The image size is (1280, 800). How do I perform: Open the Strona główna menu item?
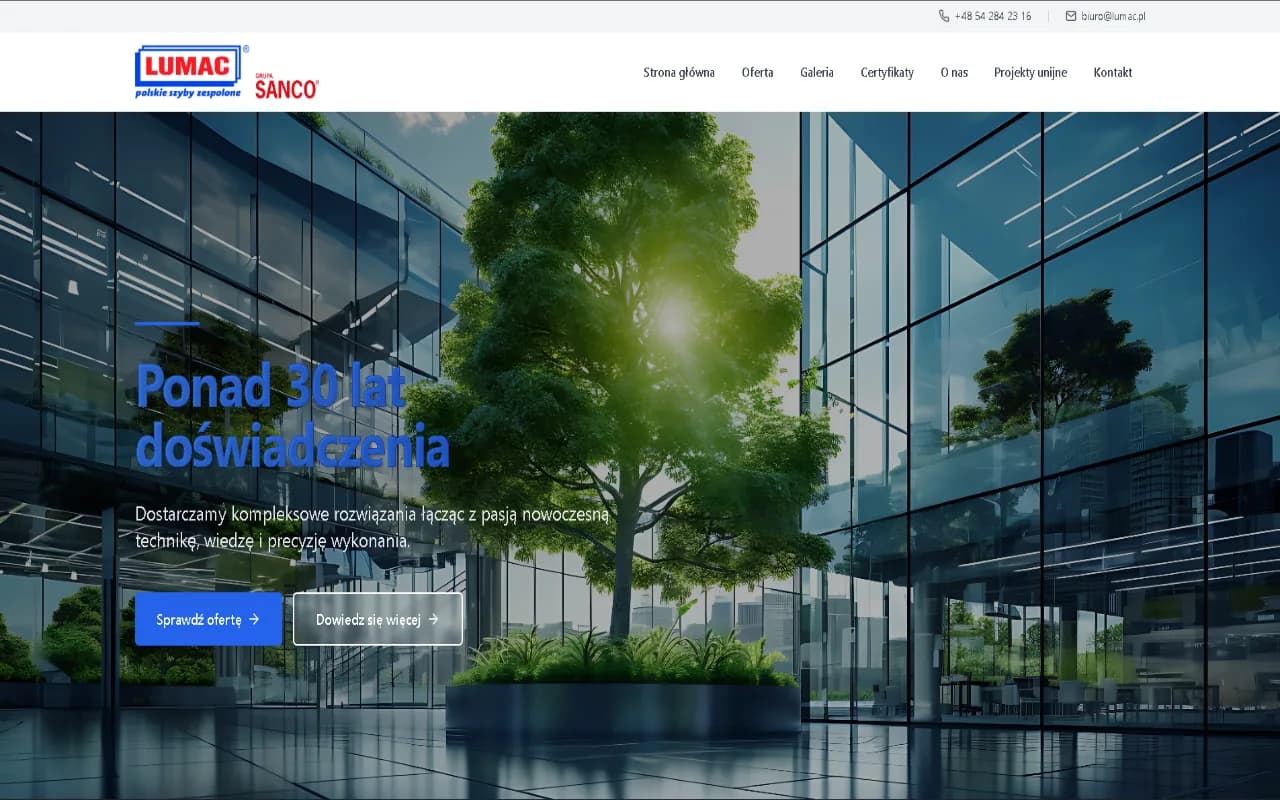[x=679, y=72]
